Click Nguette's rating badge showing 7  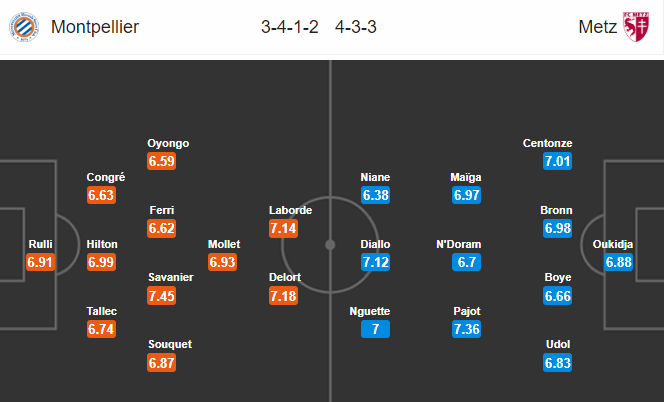[375, 329]
